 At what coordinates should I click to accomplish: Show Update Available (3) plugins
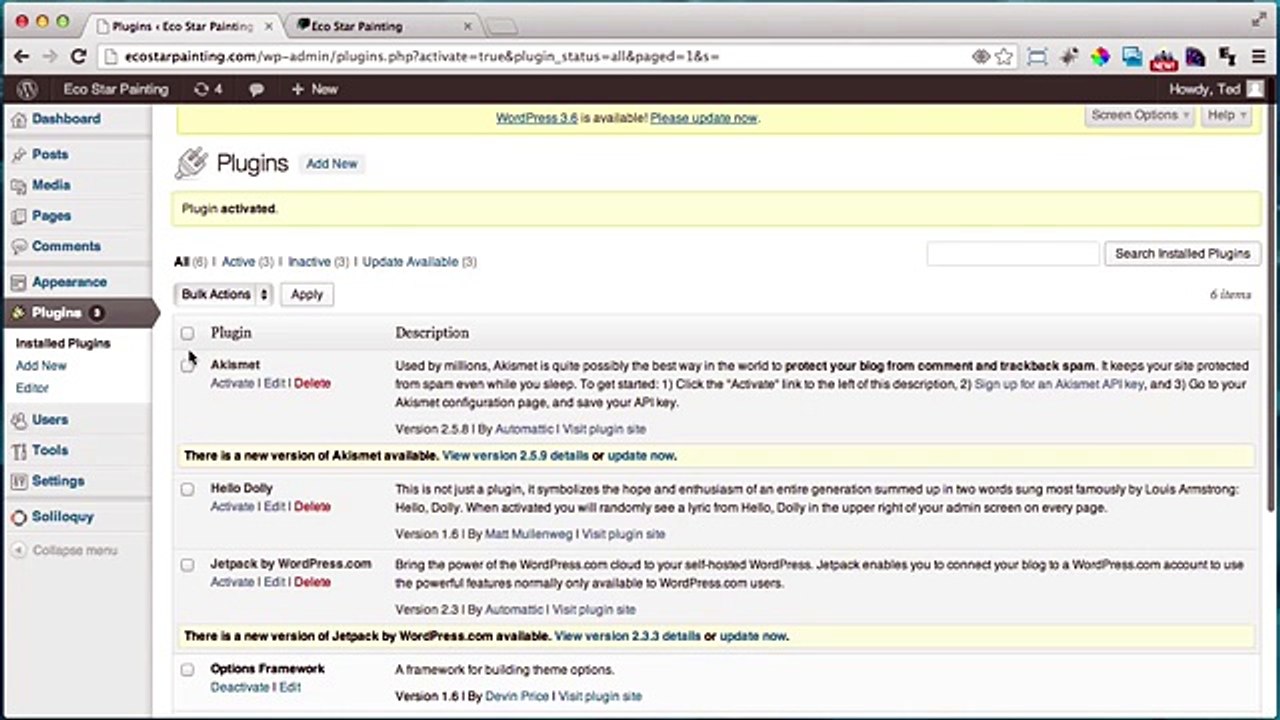419,262
